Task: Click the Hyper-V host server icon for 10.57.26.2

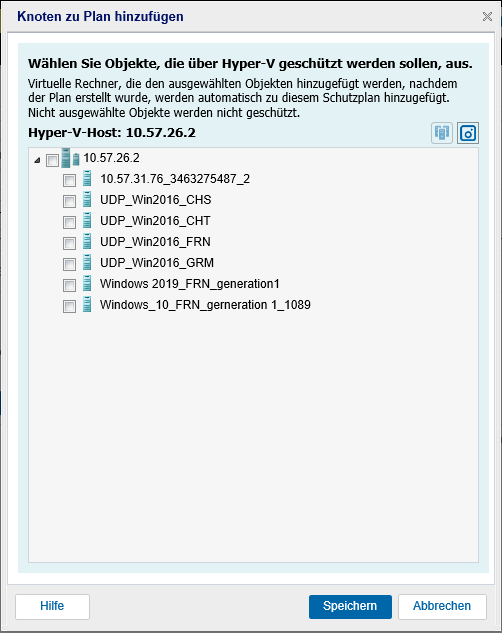Action: pyautogui.click(x=70, y=158)
